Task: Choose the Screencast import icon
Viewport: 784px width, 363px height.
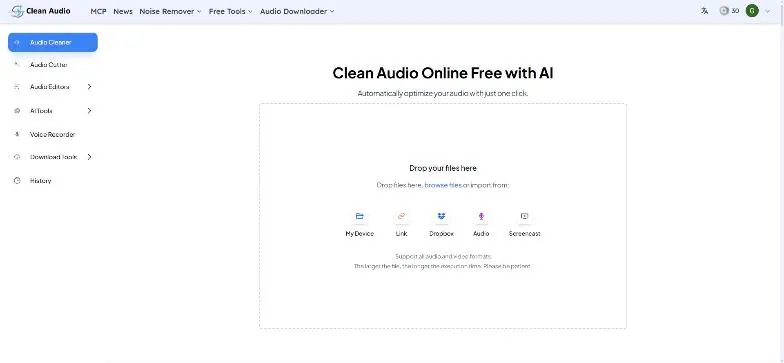Action: click(x=524, y=216)
